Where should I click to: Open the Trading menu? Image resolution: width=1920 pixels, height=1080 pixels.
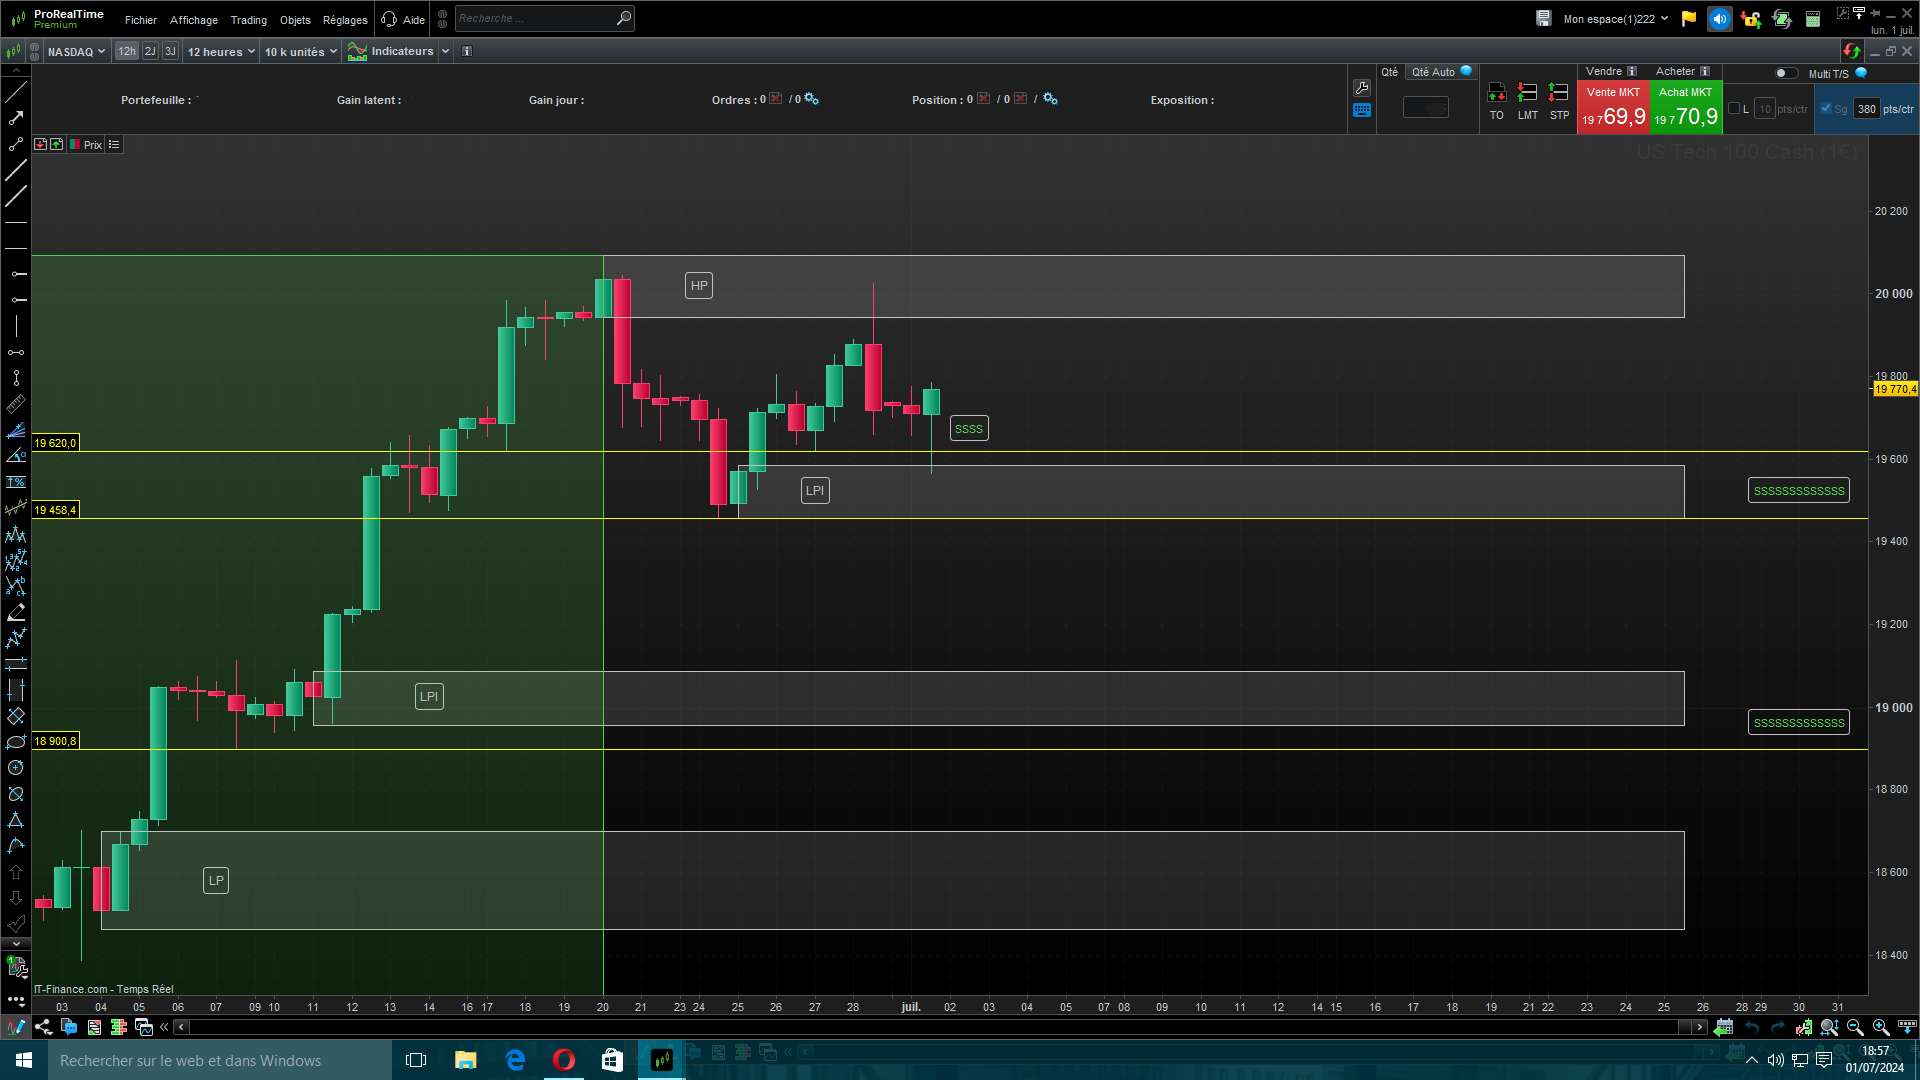[x=248, y=20]
